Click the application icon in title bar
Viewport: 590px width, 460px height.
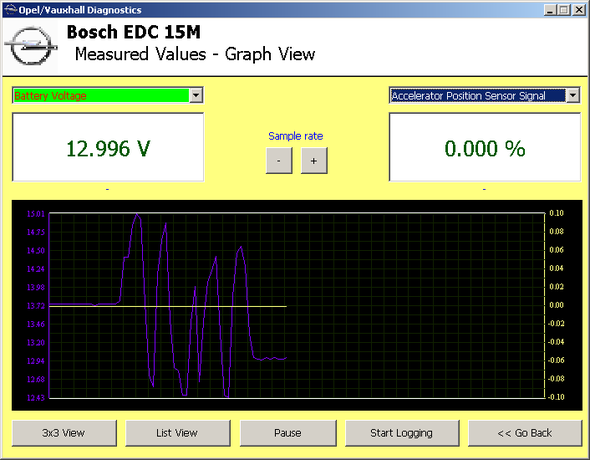point(10,9)
